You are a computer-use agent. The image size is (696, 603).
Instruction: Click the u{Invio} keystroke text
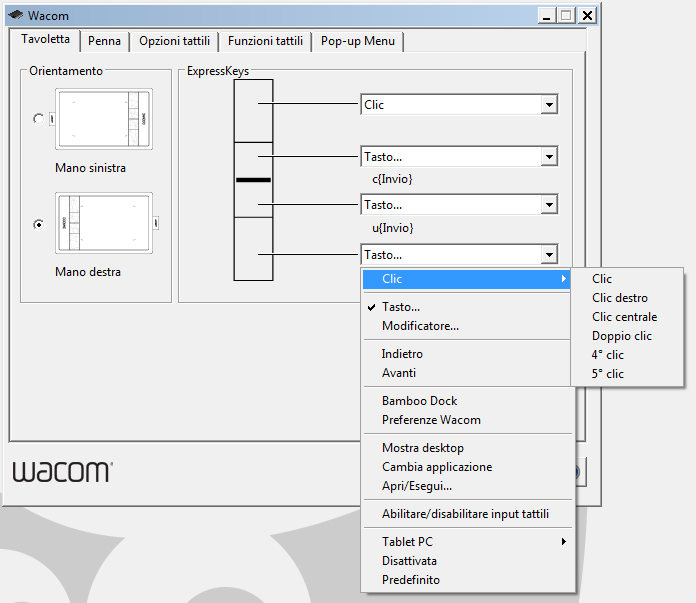click(x=393, y=228)
